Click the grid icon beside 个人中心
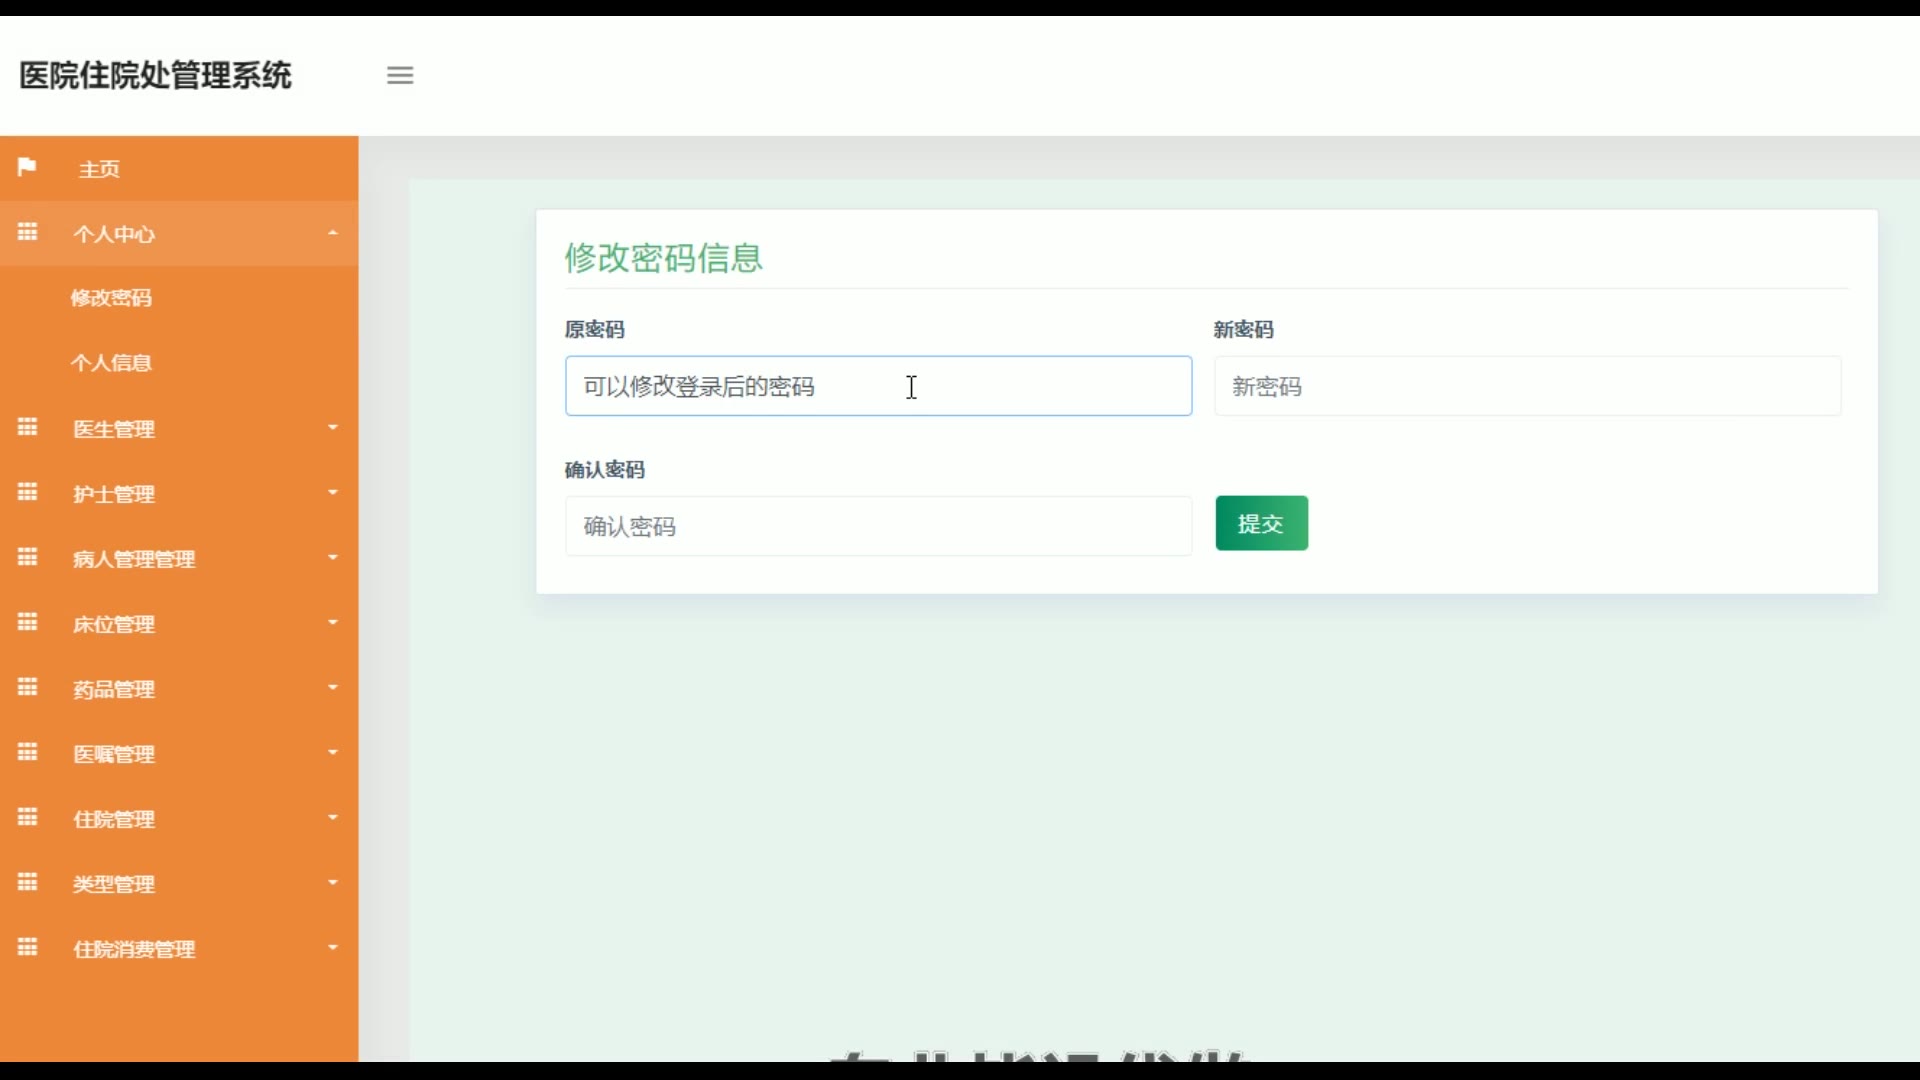This screenshot has width=1920, height=1080. pos(27,232)
